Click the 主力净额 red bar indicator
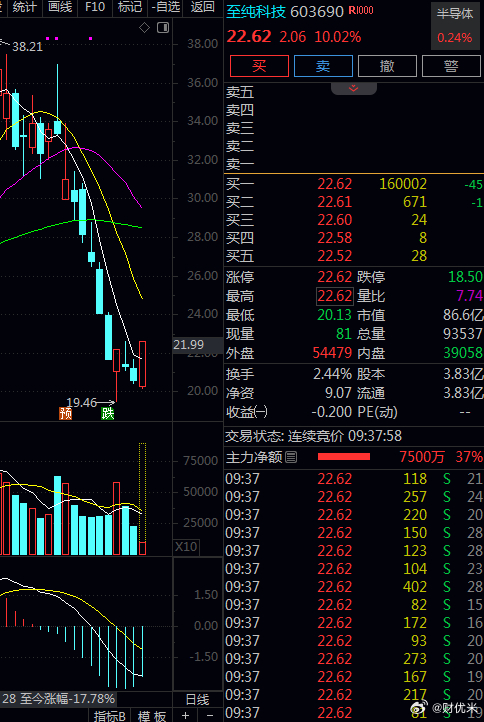This screenshot has height=722, width=484. 344,457
